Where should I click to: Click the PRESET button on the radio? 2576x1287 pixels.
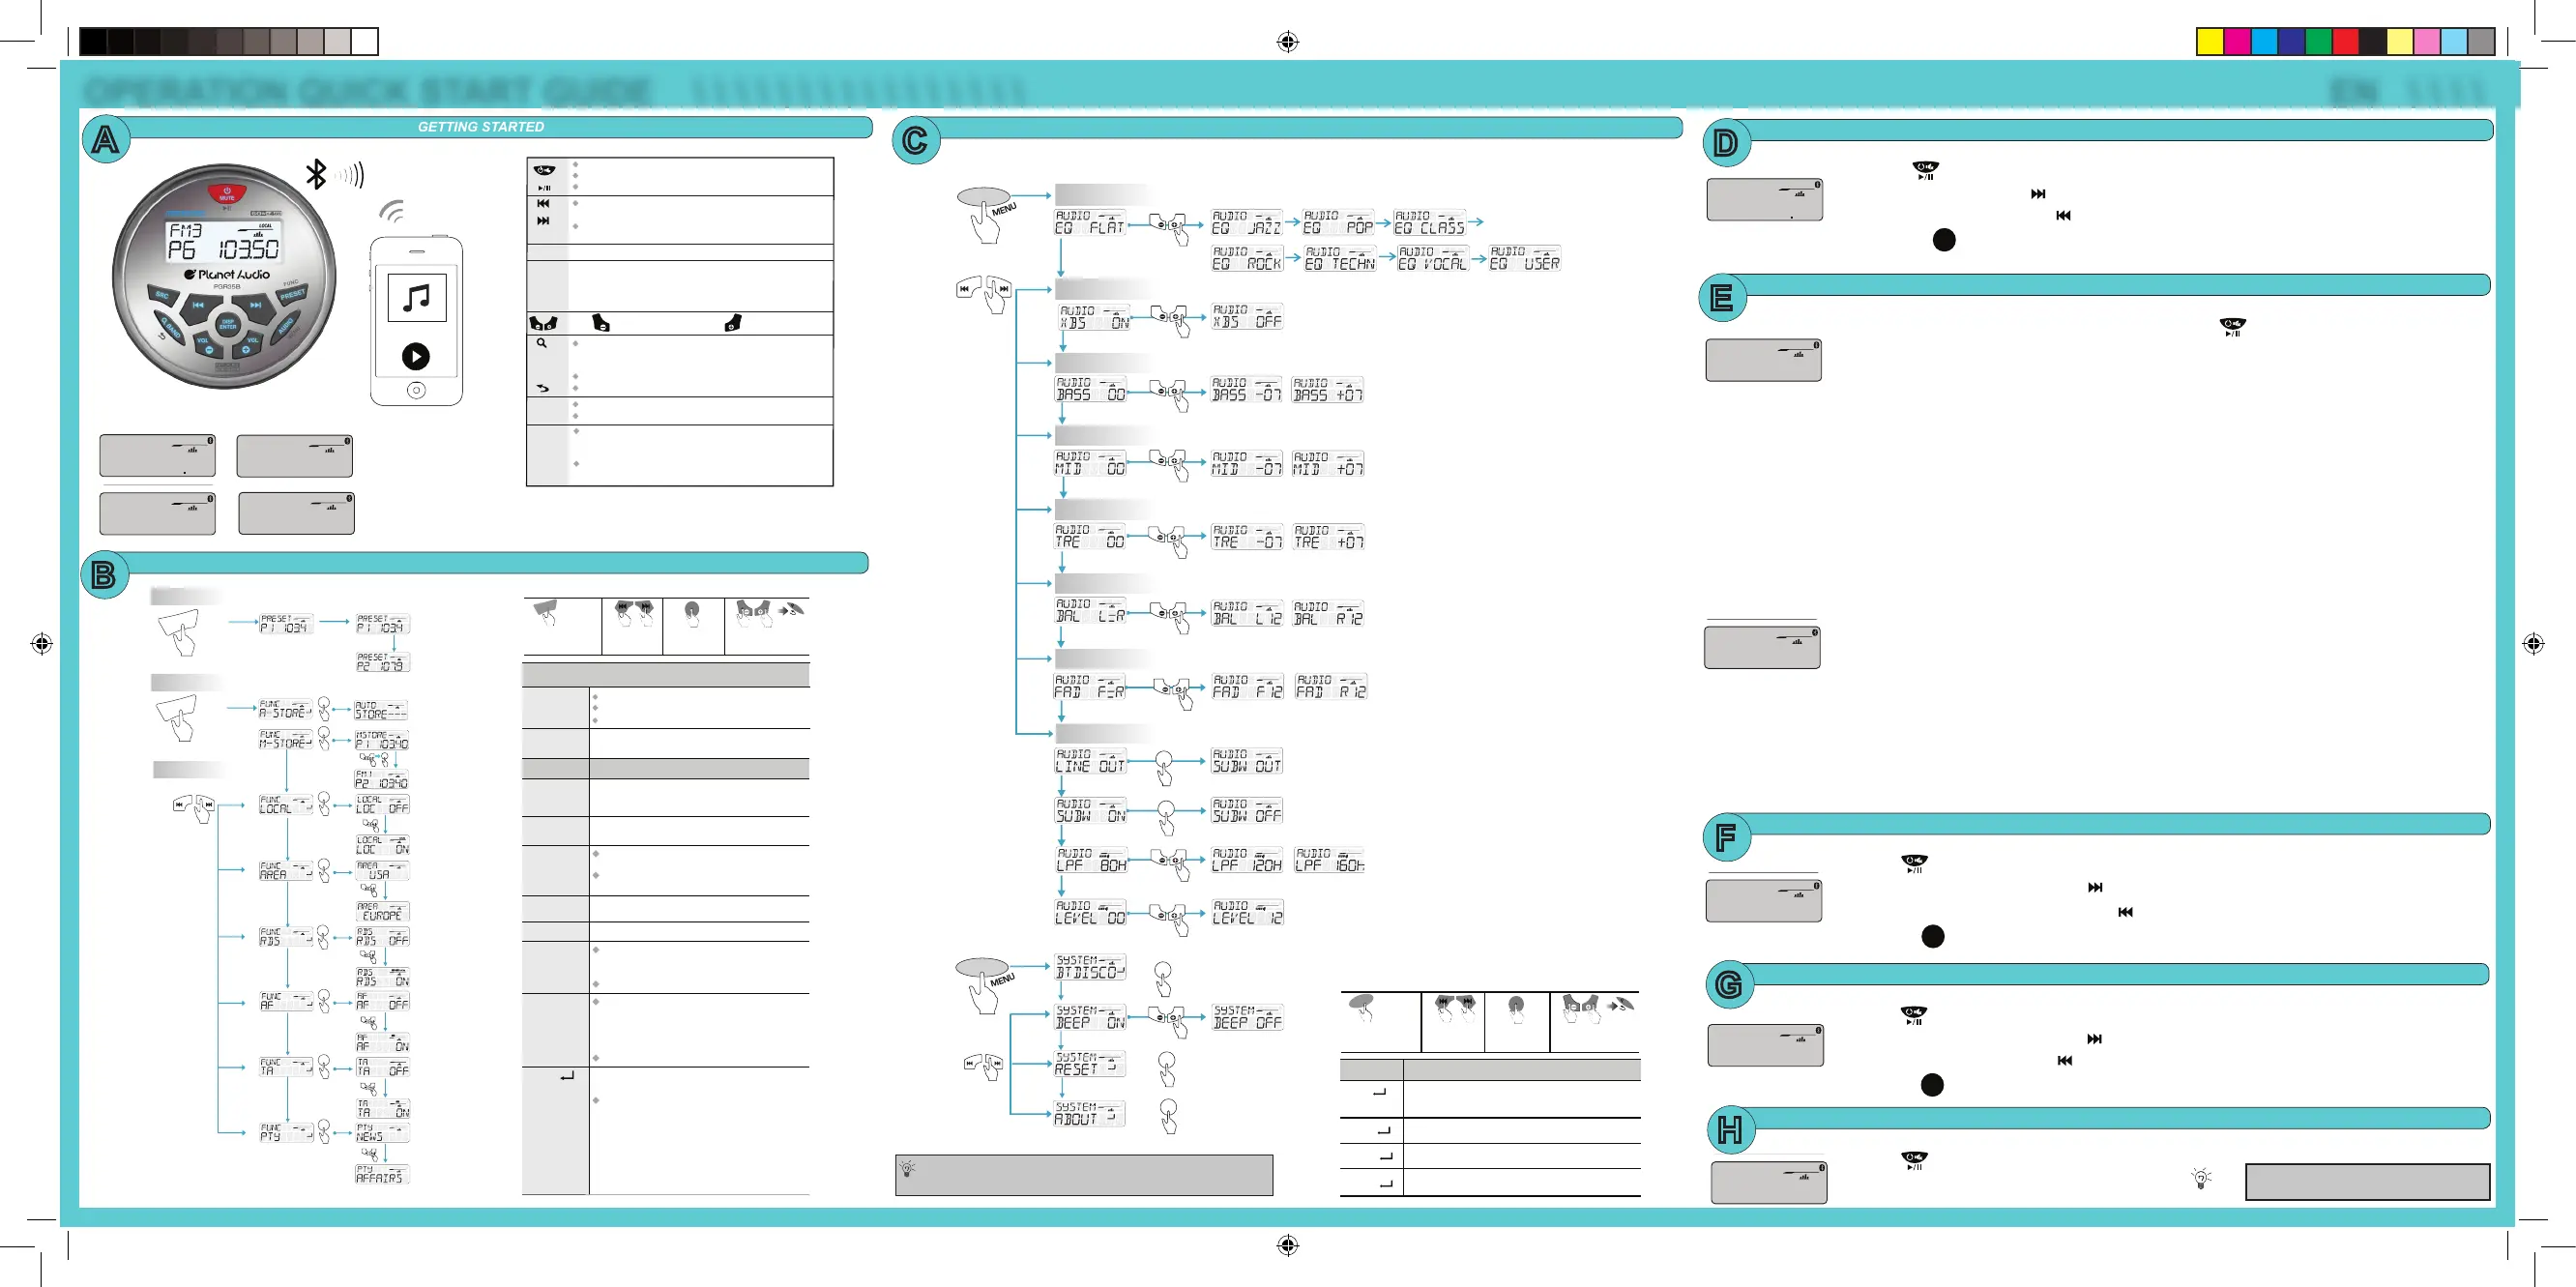coord(292,295)
